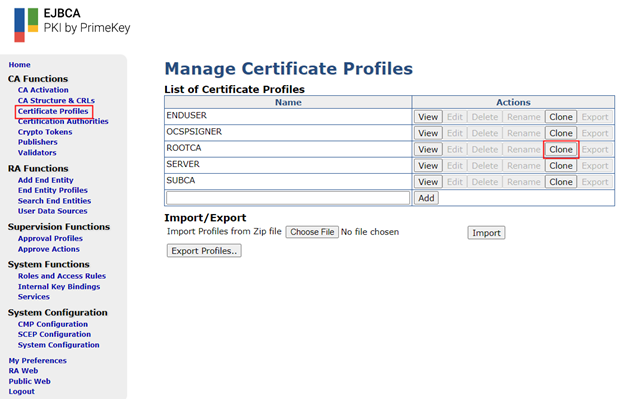
Task: Open the System Configuration link
Action: tap(58, 345)
